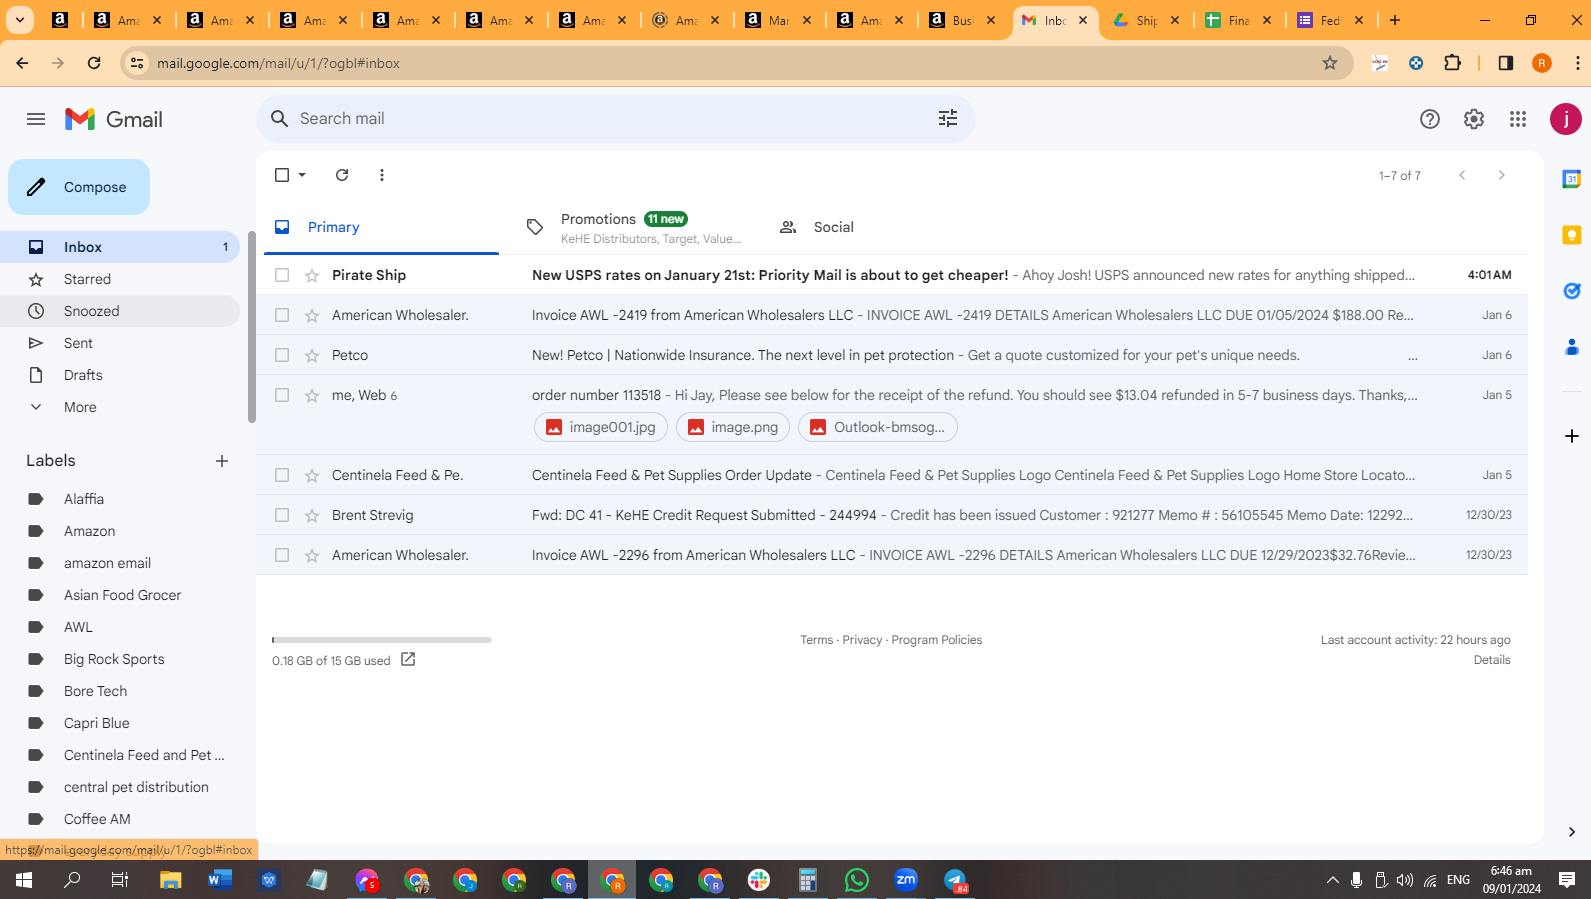Open the image001.jpg attachment chip
This screenshot has width=1591, height=899.
tap(601, 427)
